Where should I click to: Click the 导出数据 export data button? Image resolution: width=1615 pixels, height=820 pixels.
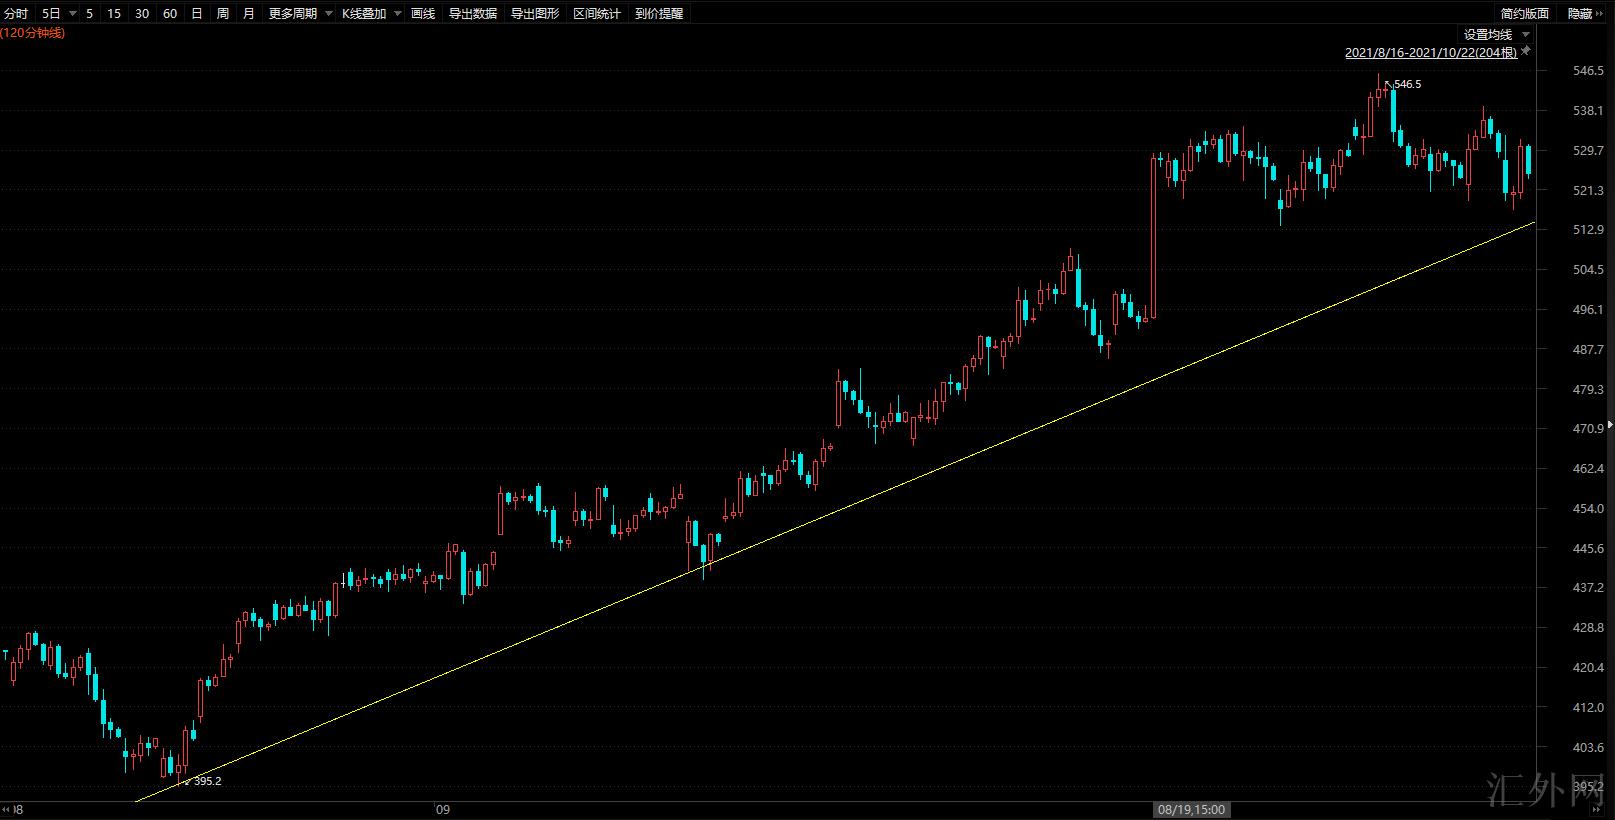[x=473, y=14]
